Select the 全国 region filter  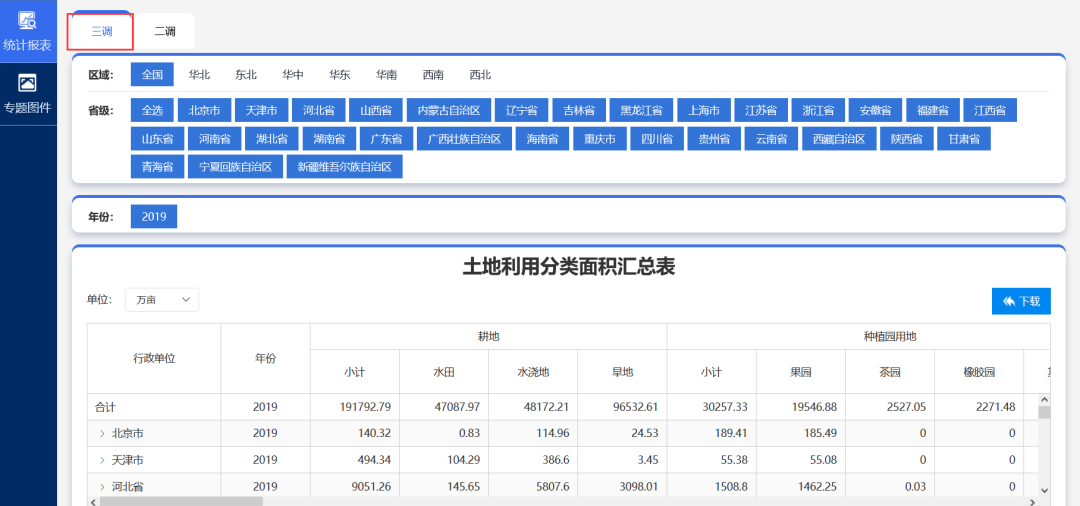[152, 75]
